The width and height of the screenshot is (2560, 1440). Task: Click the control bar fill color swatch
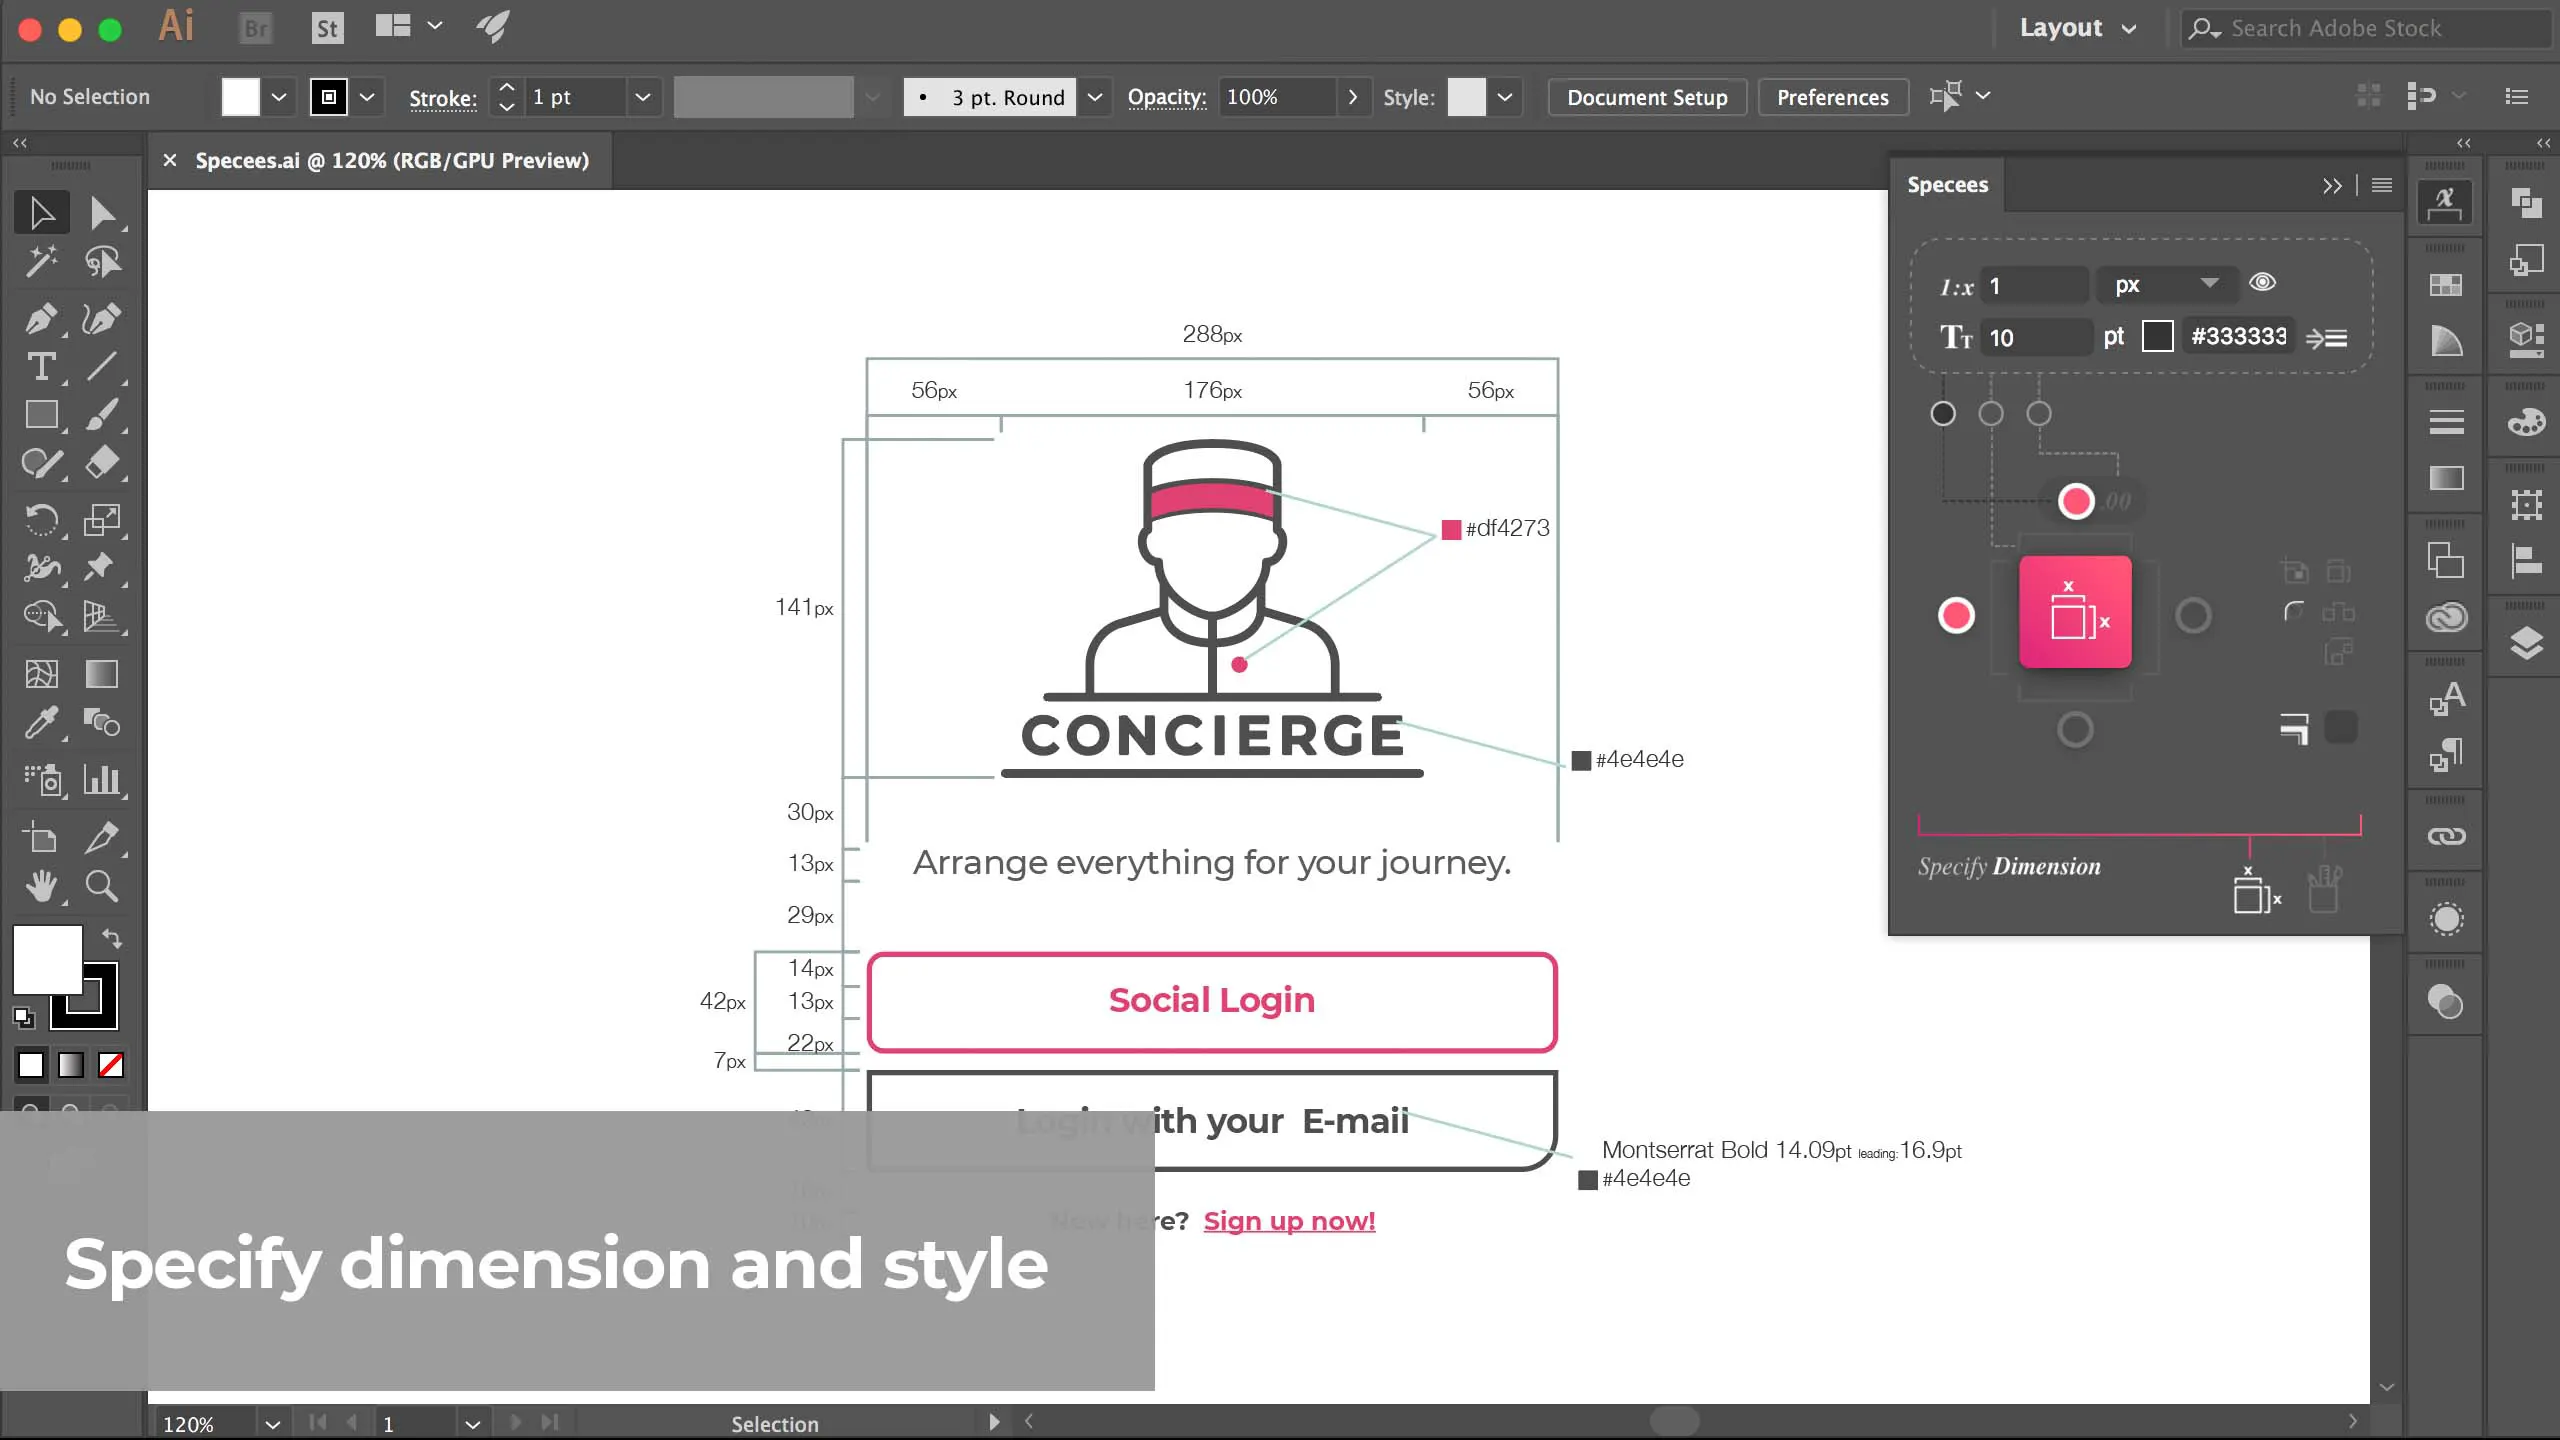(x=240, y=97)
